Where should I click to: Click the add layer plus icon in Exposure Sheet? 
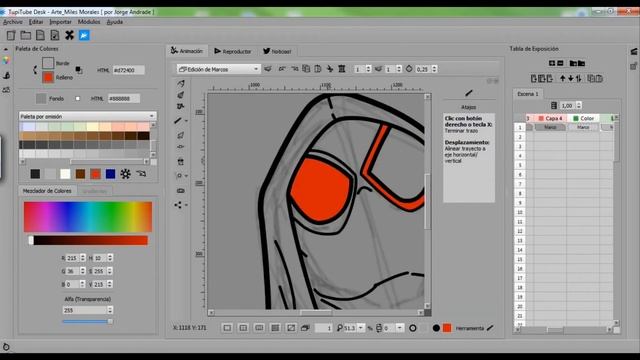[x=552, y=63]
